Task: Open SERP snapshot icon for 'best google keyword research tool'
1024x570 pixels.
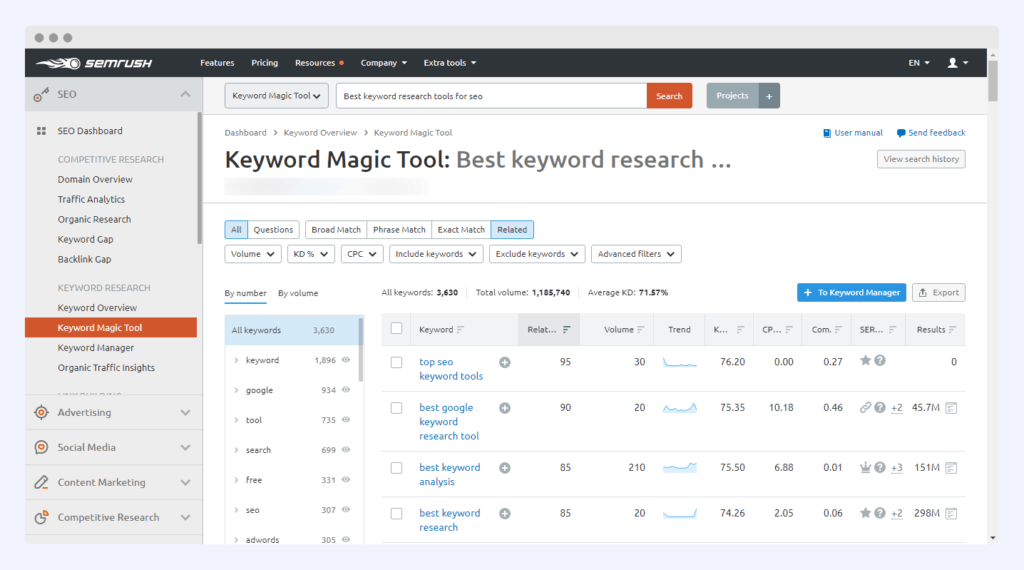Action: (x=952, y=408)
